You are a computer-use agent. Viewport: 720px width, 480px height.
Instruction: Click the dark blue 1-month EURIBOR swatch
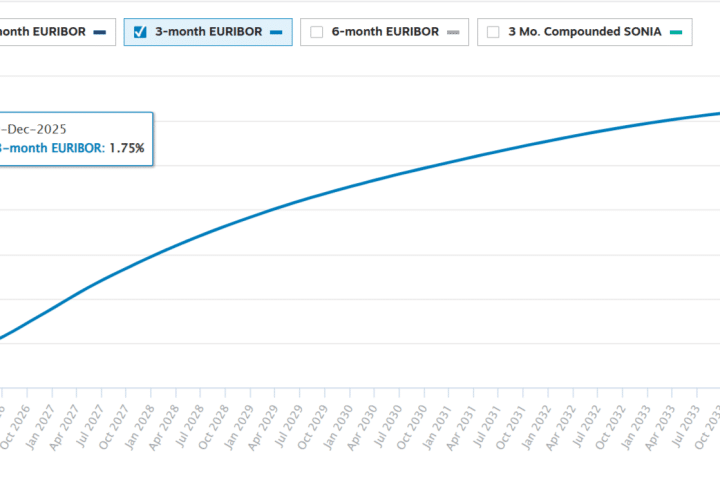click(x=99, y=32)
